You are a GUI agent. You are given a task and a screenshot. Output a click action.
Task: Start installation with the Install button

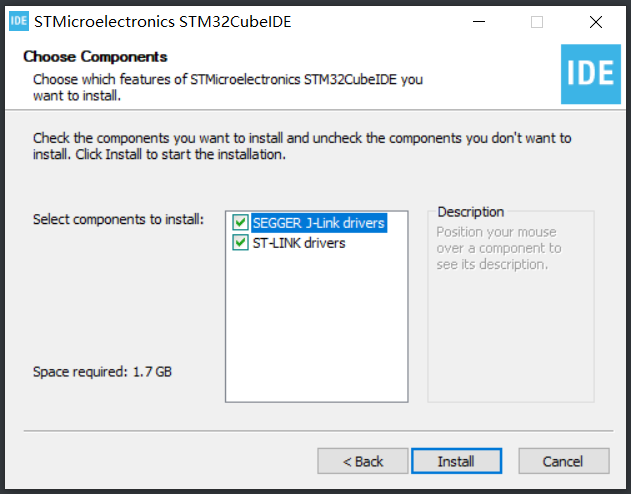pos(456,461)
